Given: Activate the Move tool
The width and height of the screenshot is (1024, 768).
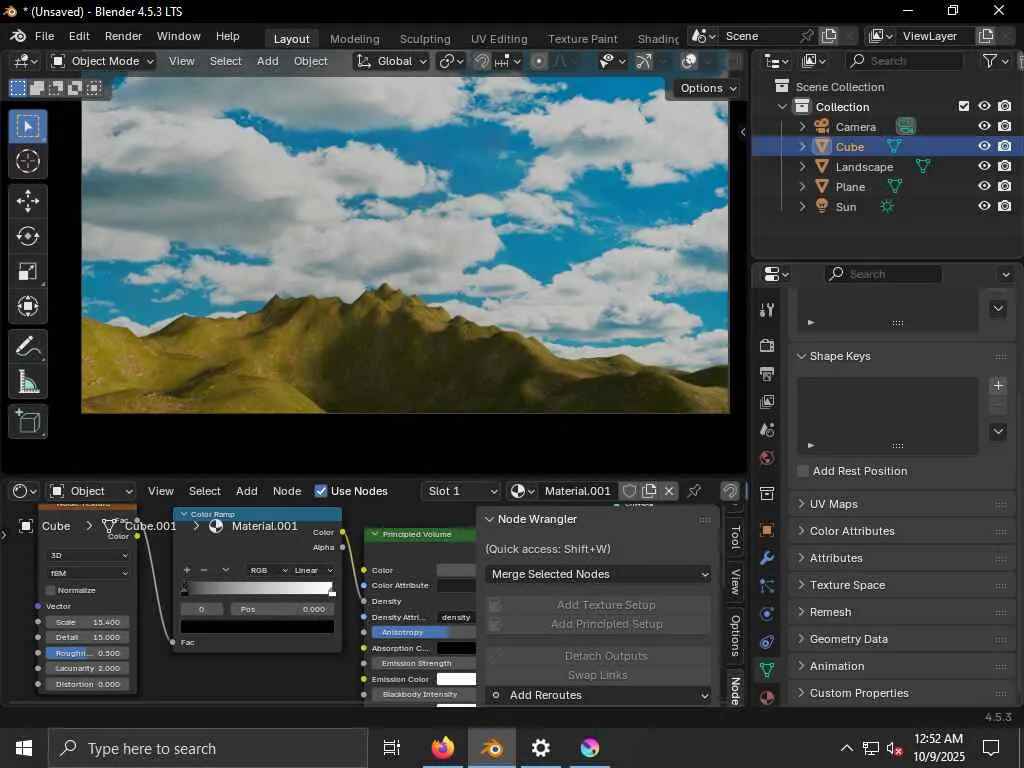Looking at the screenshot, I should (28, 201).
